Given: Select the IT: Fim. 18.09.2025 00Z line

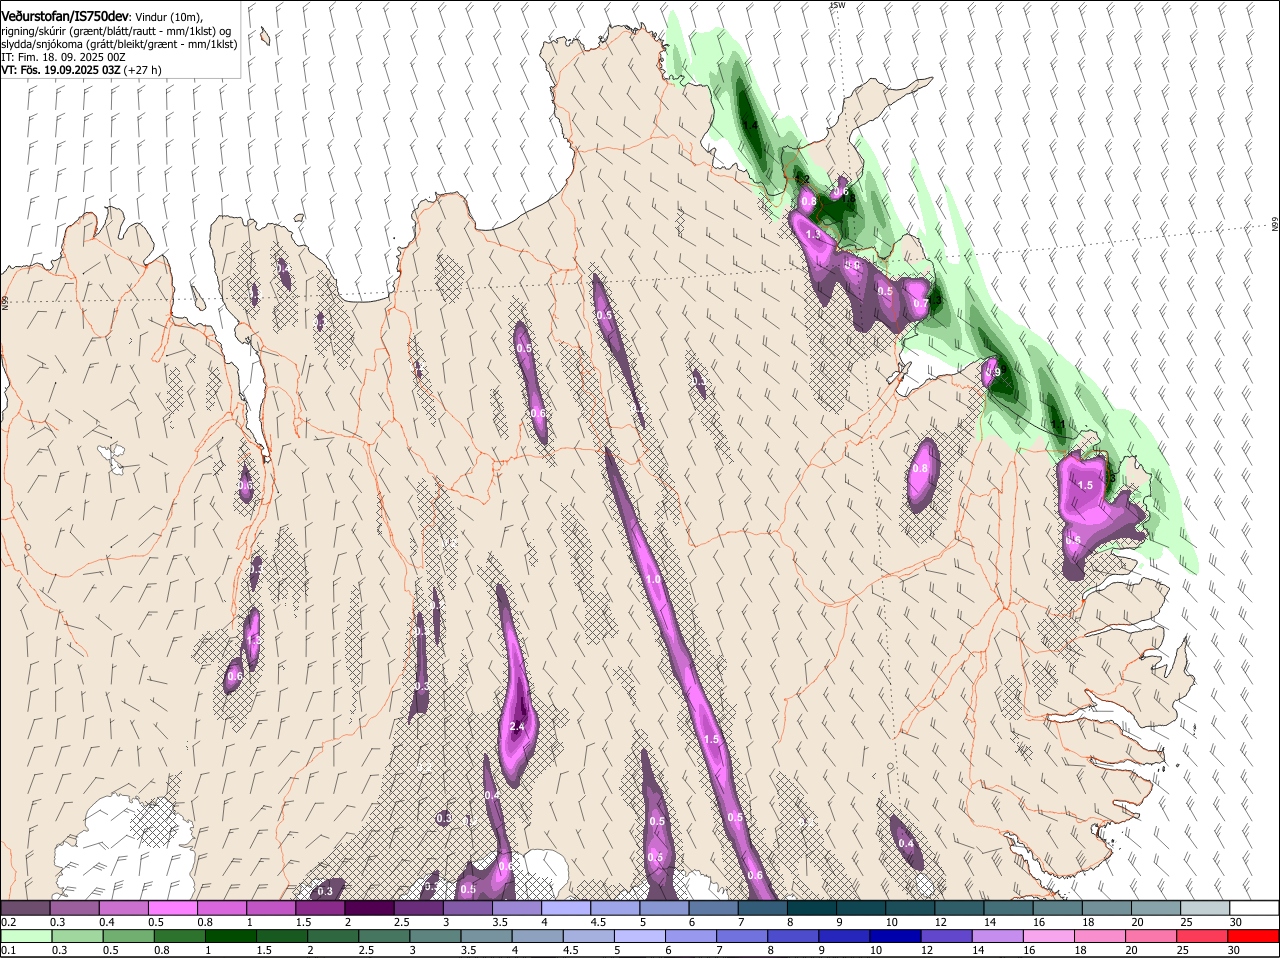Looking at the screenshot, I should [x=63, y=58].
